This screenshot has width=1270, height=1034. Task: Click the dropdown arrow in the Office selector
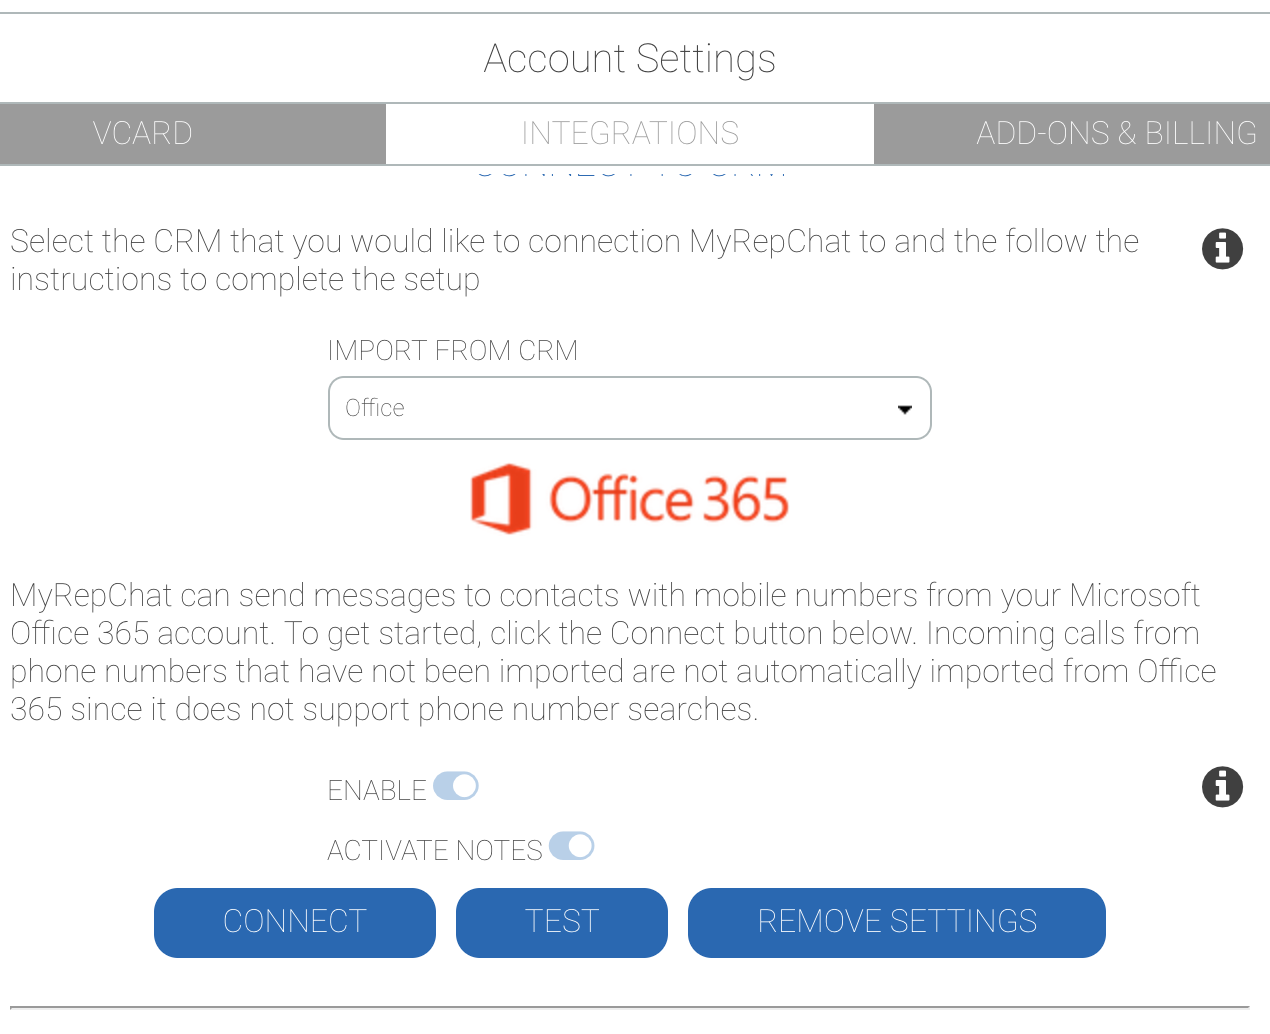[x=905, y=409]
